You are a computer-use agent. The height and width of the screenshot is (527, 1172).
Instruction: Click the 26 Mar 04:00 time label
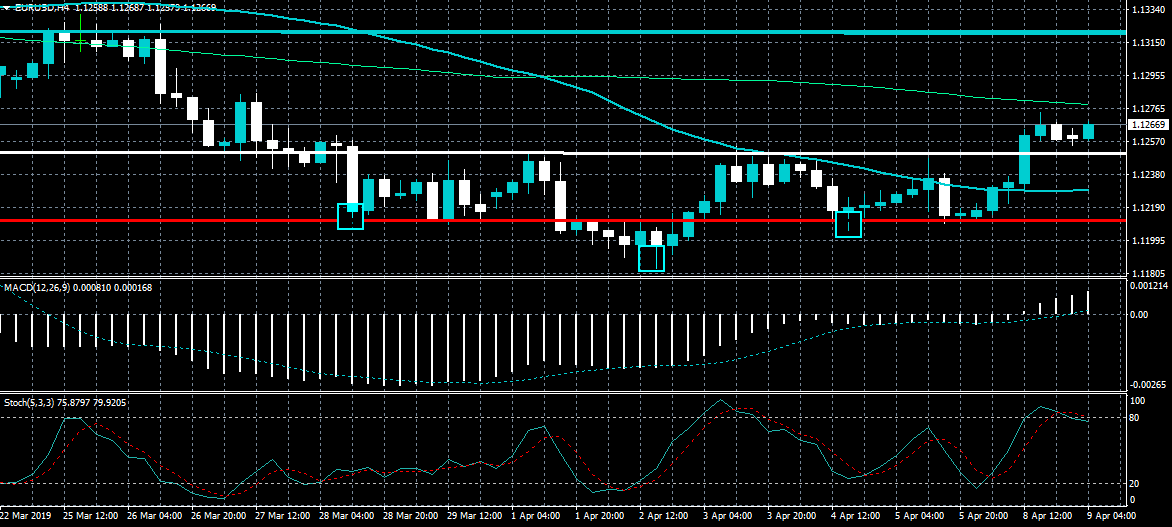(153, 516)
